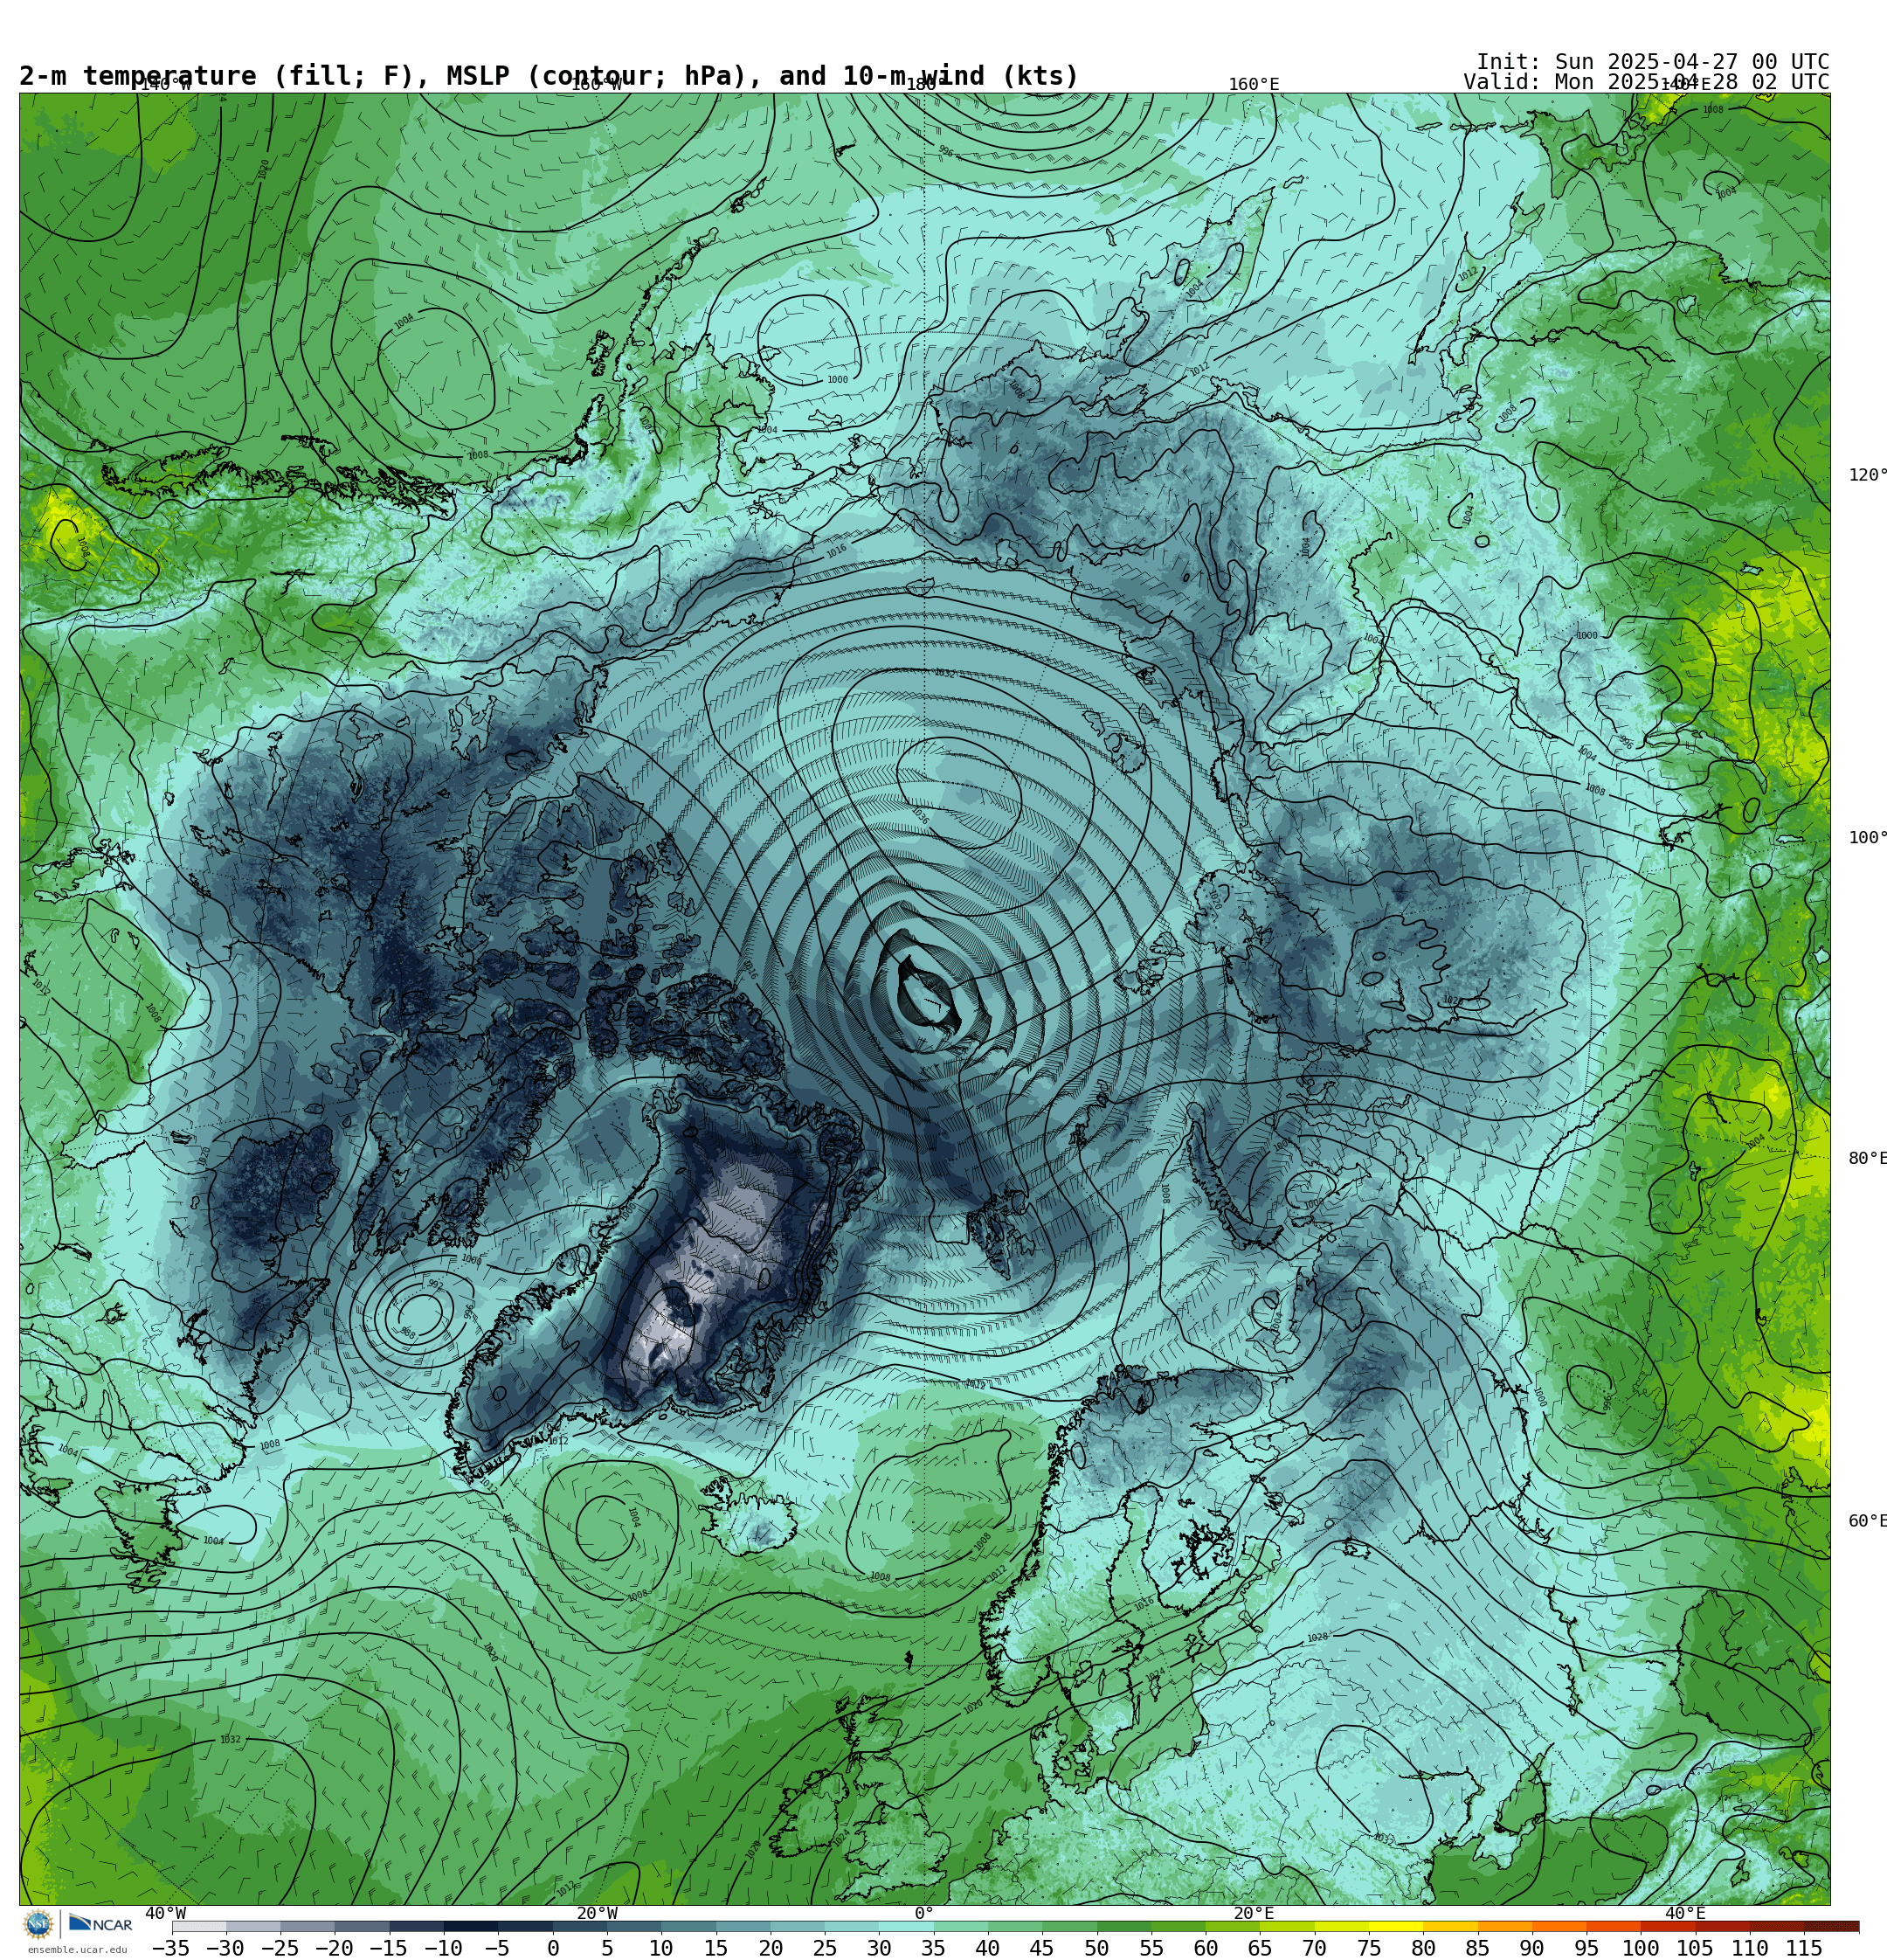Click the 160°W label above the map
The image size is (1887, 1960).
pyautogui.click(x=596, y=85)
